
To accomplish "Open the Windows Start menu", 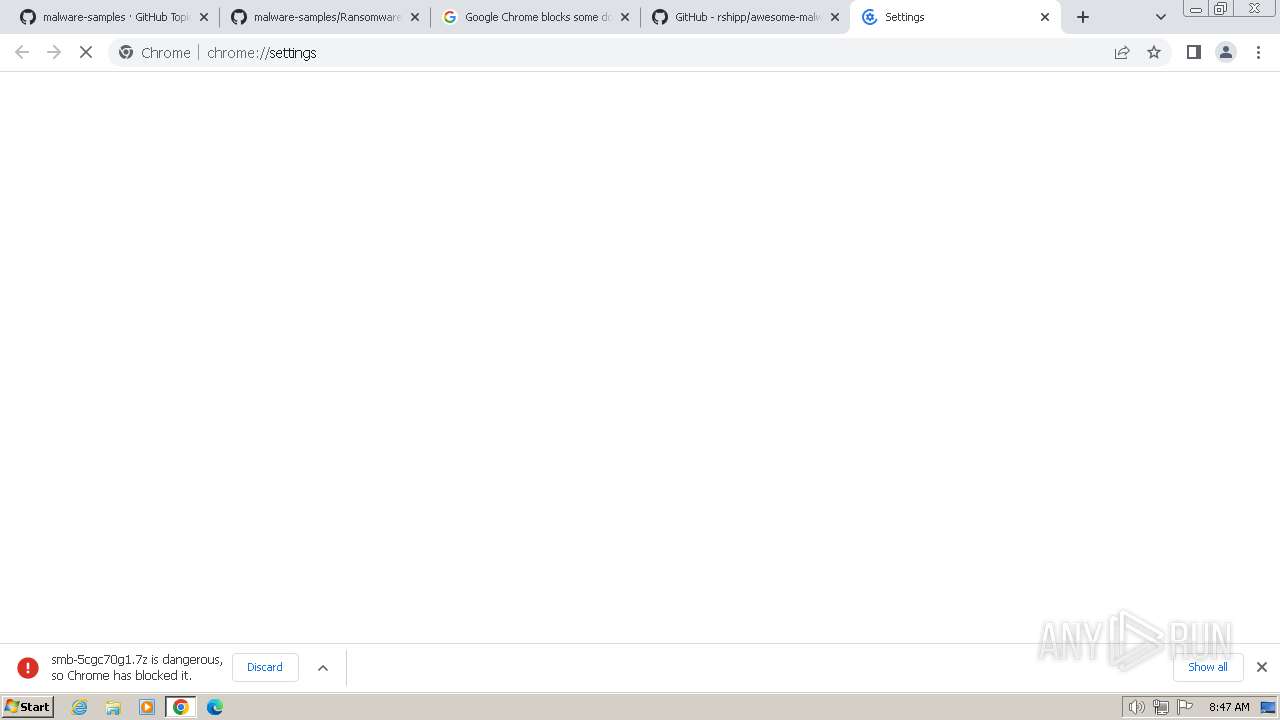I will click(x=28, y=707).
